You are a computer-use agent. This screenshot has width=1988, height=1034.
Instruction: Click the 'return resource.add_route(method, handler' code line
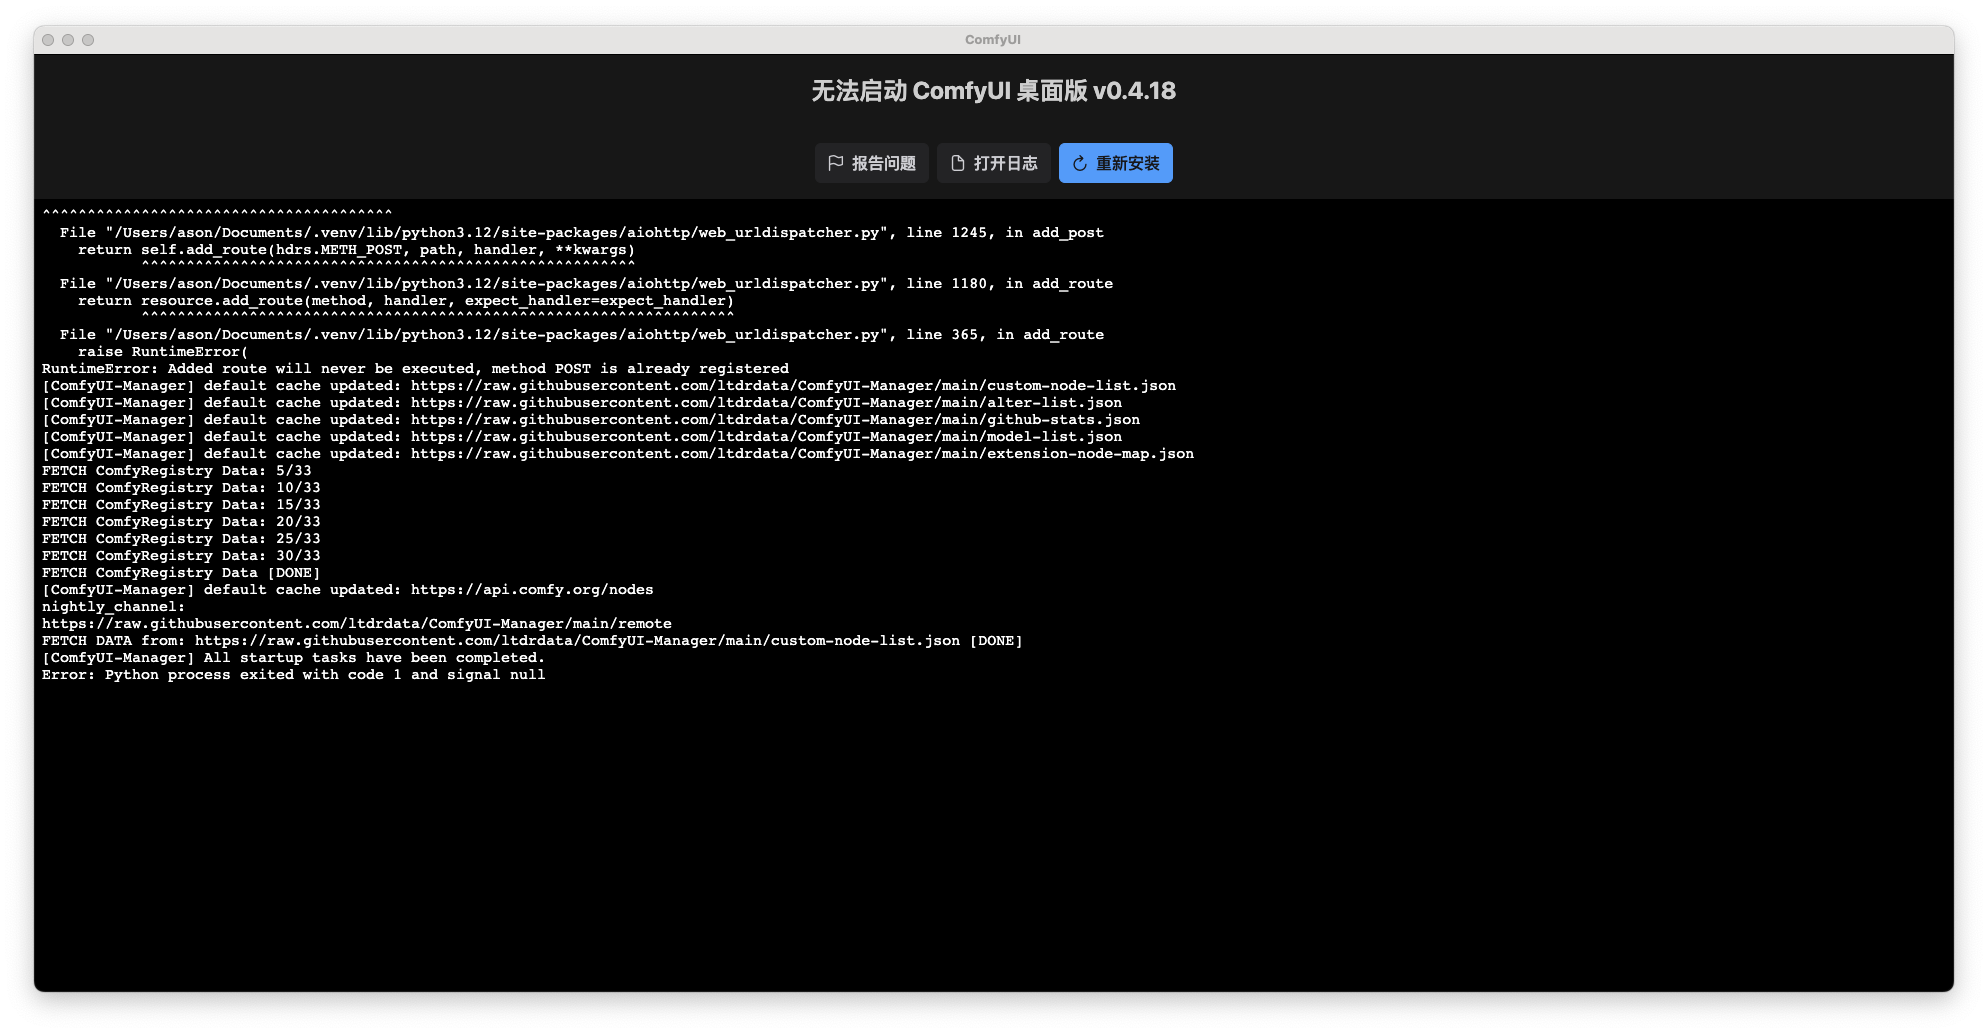406,301
